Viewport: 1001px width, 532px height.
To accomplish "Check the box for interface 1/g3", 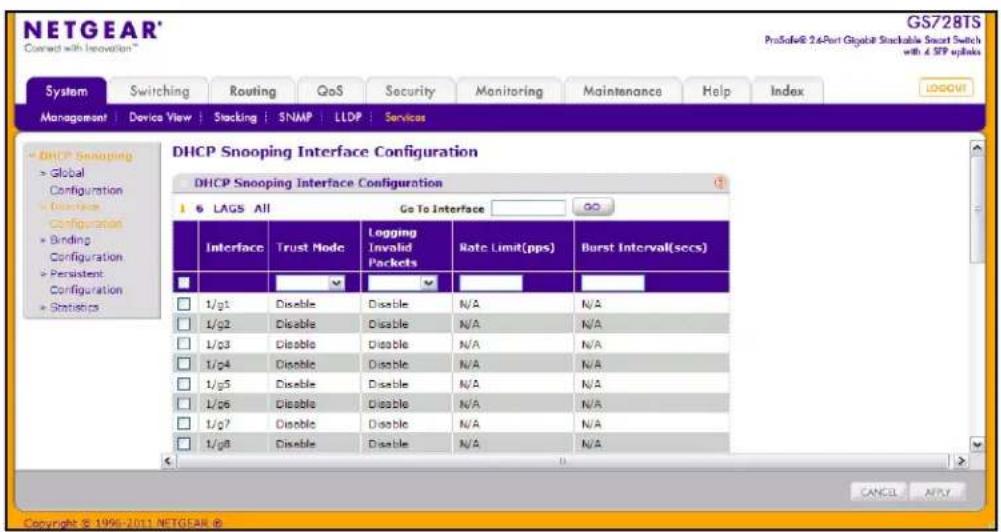I will pyautogui.click(x=184, y=344).
